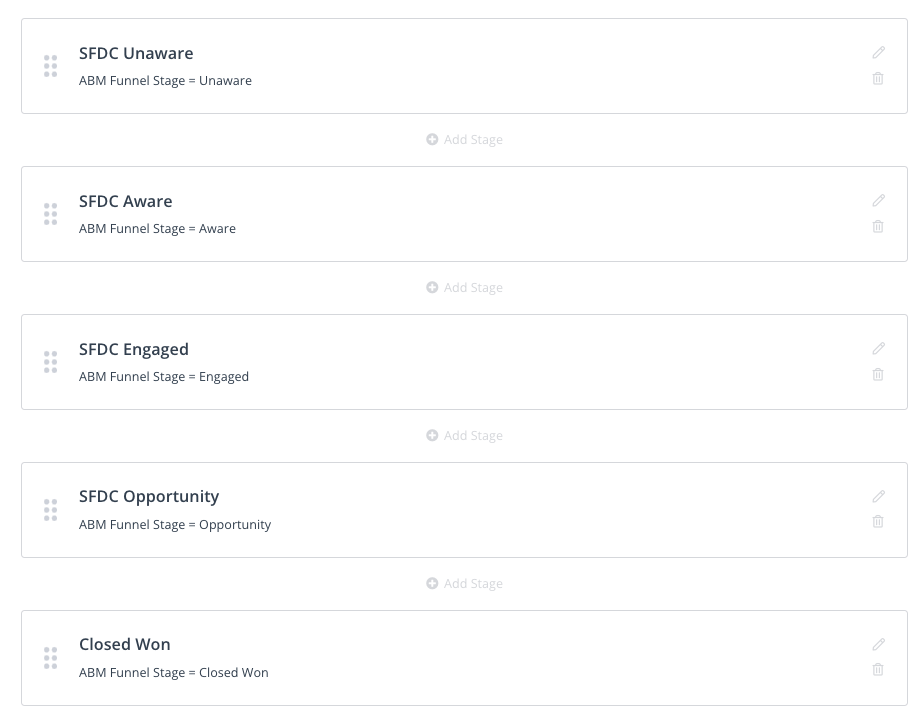This screenshot has height=717, width=920.
Task: Remove the SFDC Aware stage
Action: point(878,226)
